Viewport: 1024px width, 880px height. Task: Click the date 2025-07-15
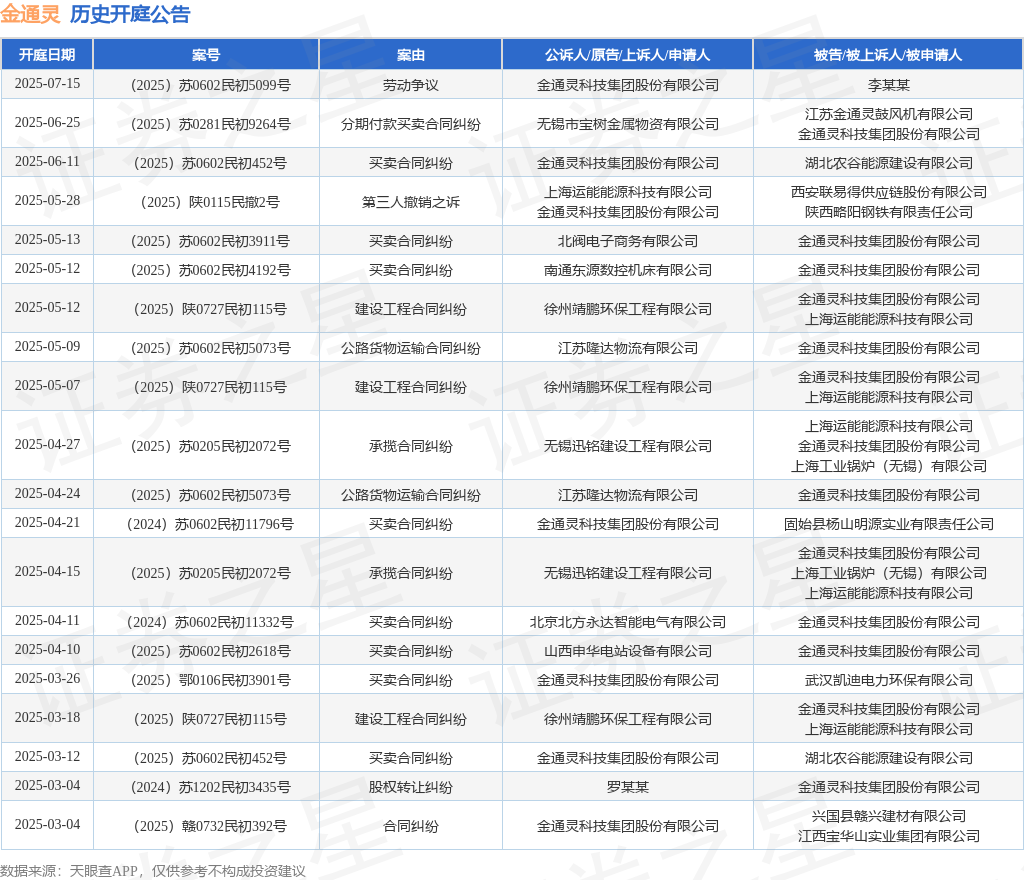point(47,84)
